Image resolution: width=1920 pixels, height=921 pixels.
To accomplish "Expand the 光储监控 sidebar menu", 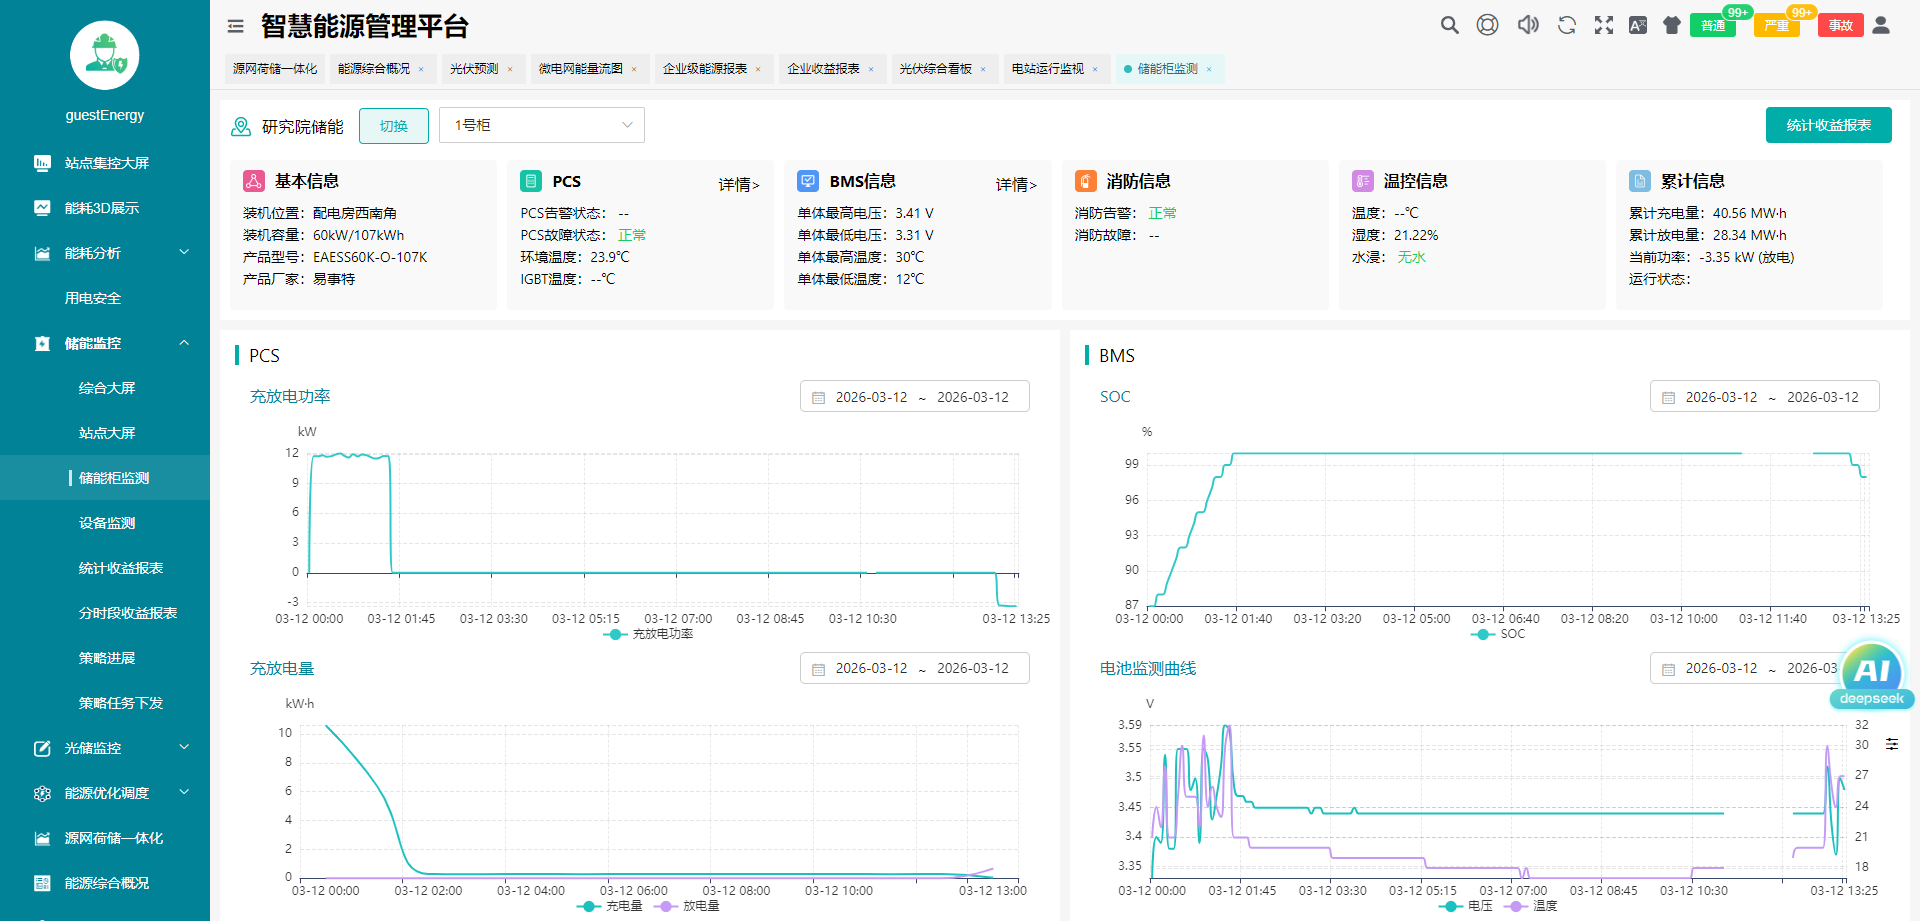I will 105,748.
